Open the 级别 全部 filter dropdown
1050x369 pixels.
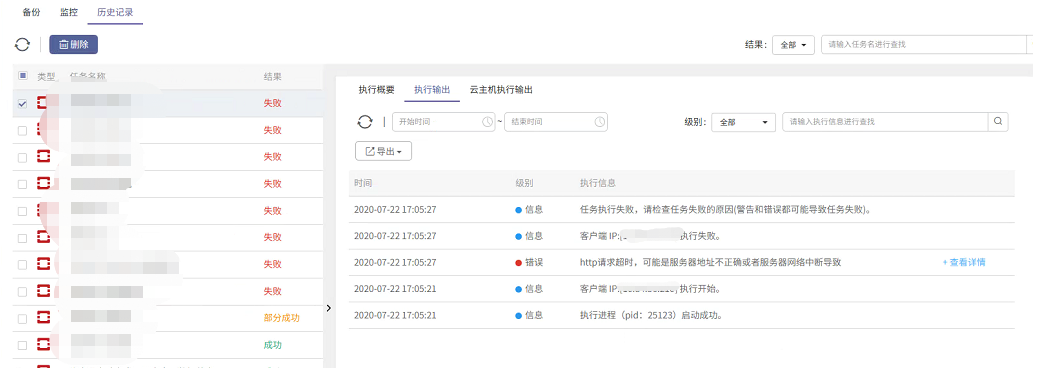pos(743,123)
